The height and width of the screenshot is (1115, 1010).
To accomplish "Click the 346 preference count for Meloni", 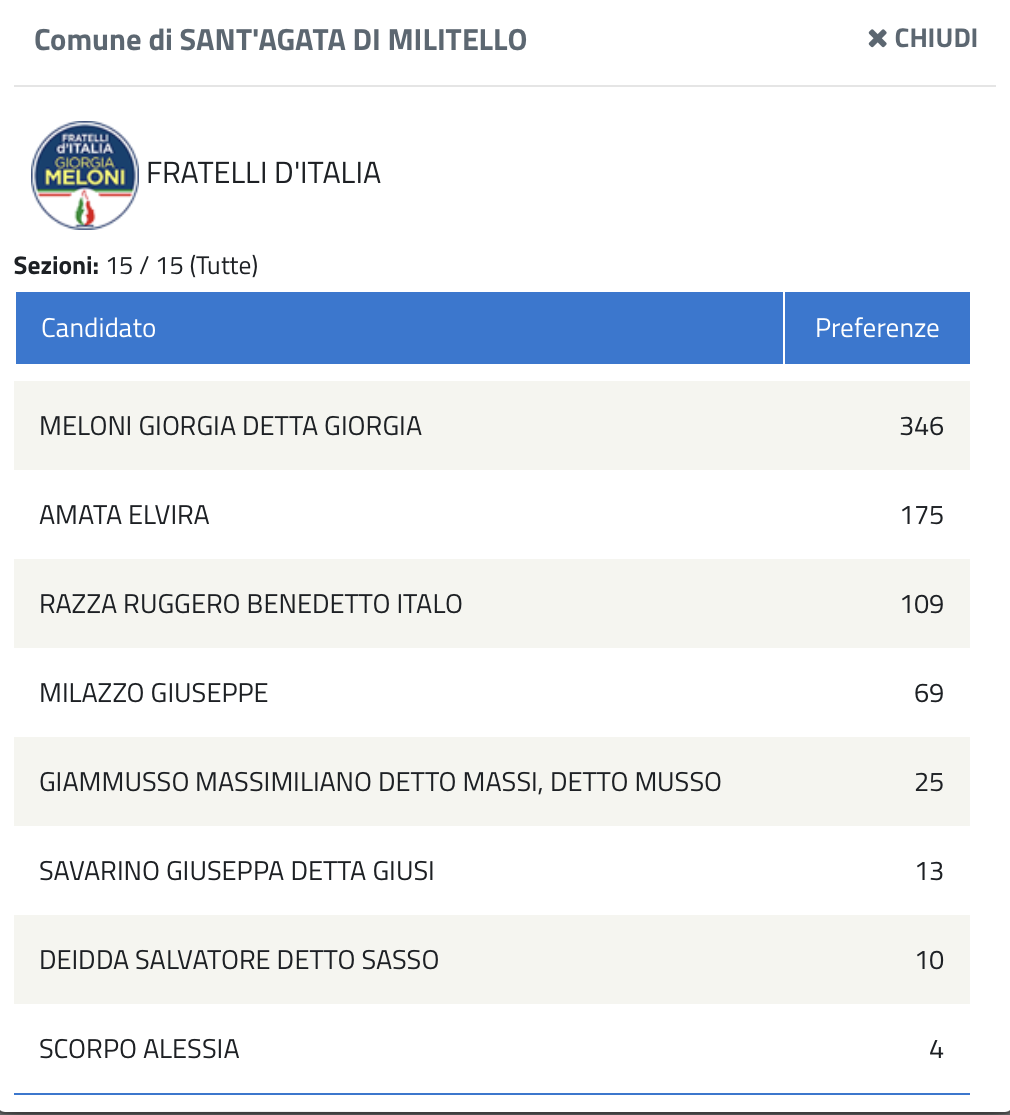I will (921, 426).
